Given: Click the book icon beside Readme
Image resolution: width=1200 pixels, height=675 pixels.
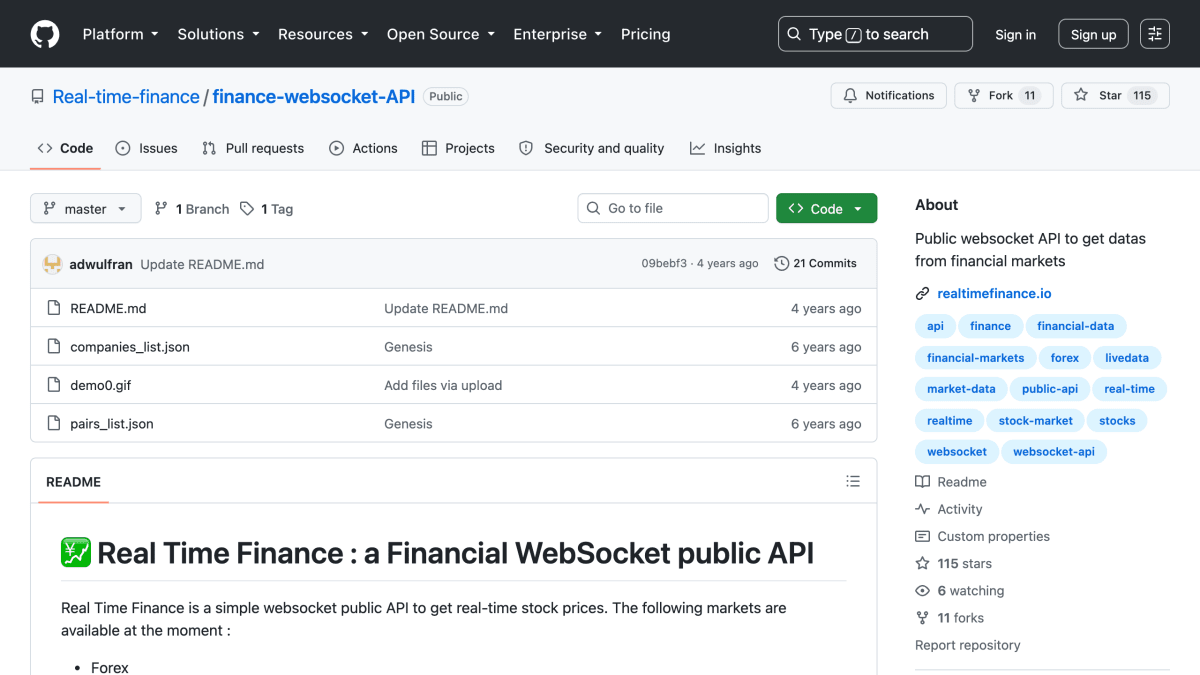Looking at the screenshot, I should (x=923, y=482).
